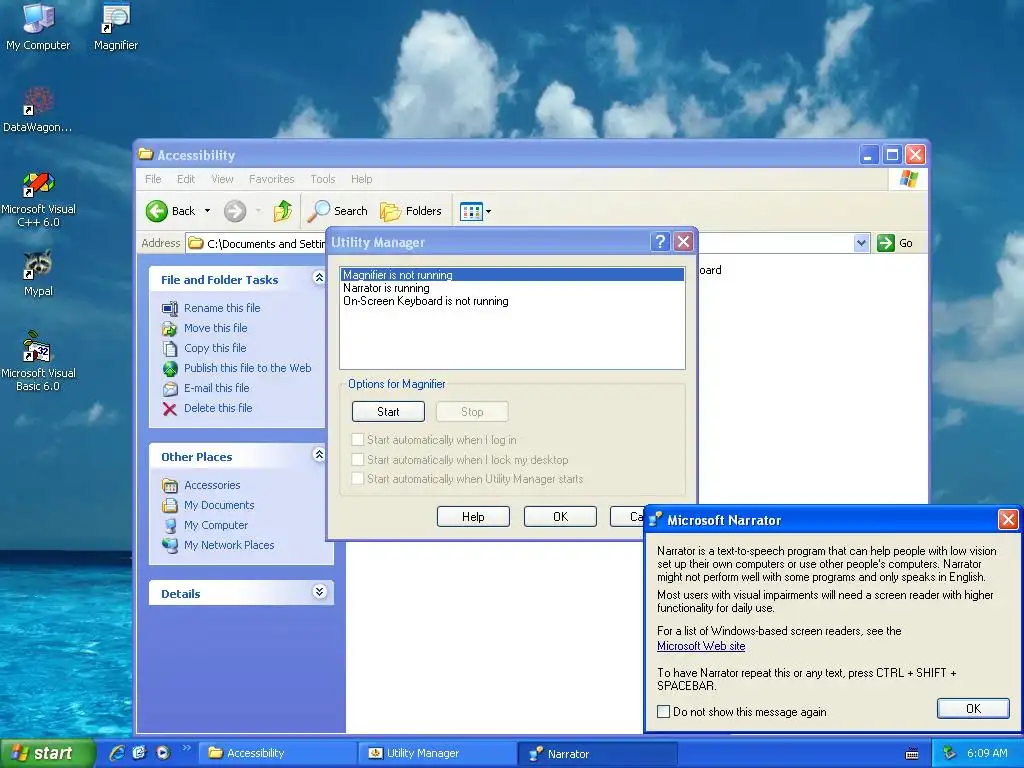Click the Go button beside address bar
Viewport: 1024px width, 768px height.
(x=895, y=243)
